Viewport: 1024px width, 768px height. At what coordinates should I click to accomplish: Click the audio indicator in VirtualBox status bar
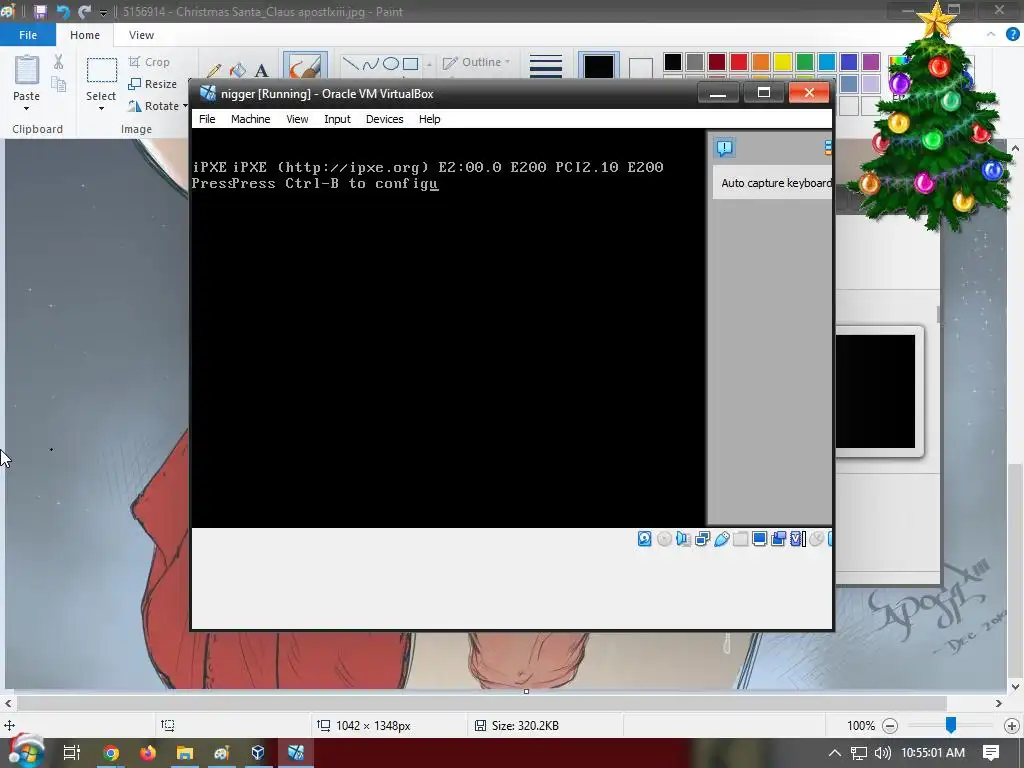(683, 539)
